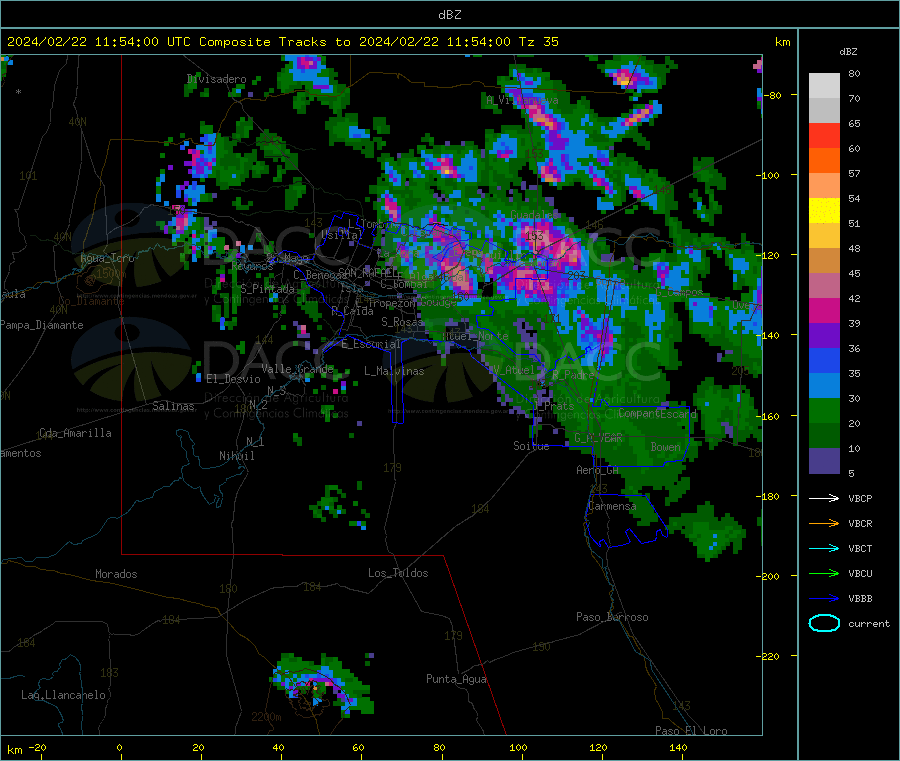
Task: Click the 'Los_Toldos' map label
Action: 398,573
